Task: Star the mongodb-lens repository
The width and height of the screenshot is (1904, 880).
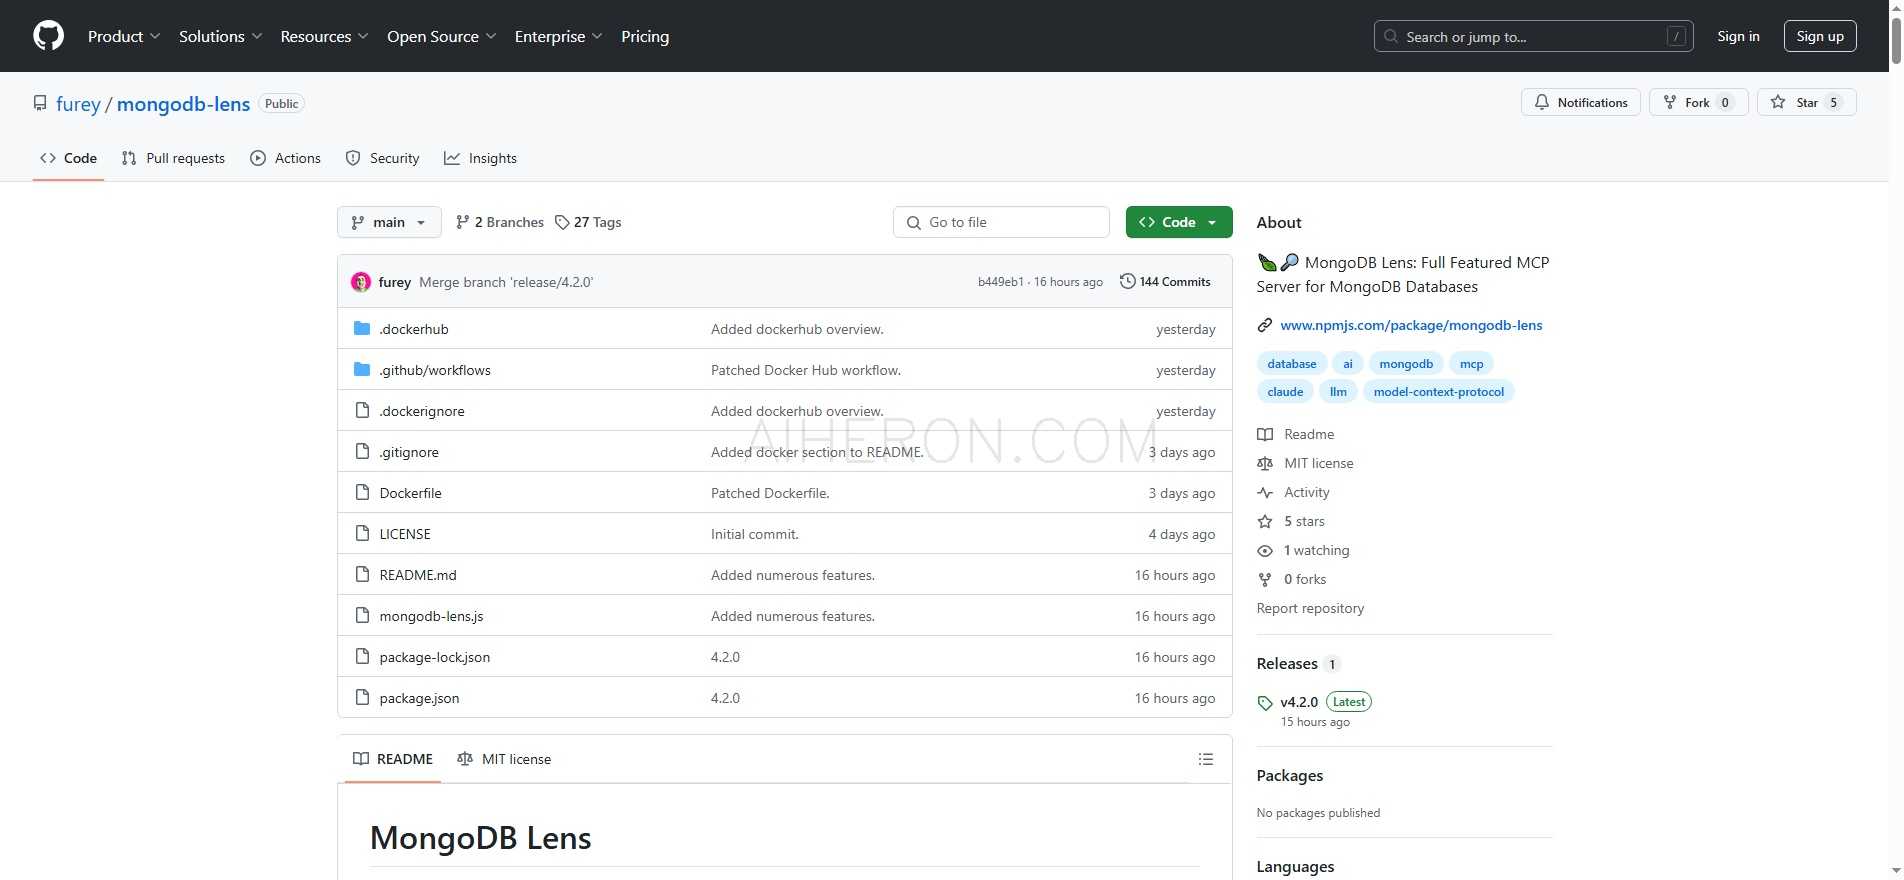Action: [1806, 102]
